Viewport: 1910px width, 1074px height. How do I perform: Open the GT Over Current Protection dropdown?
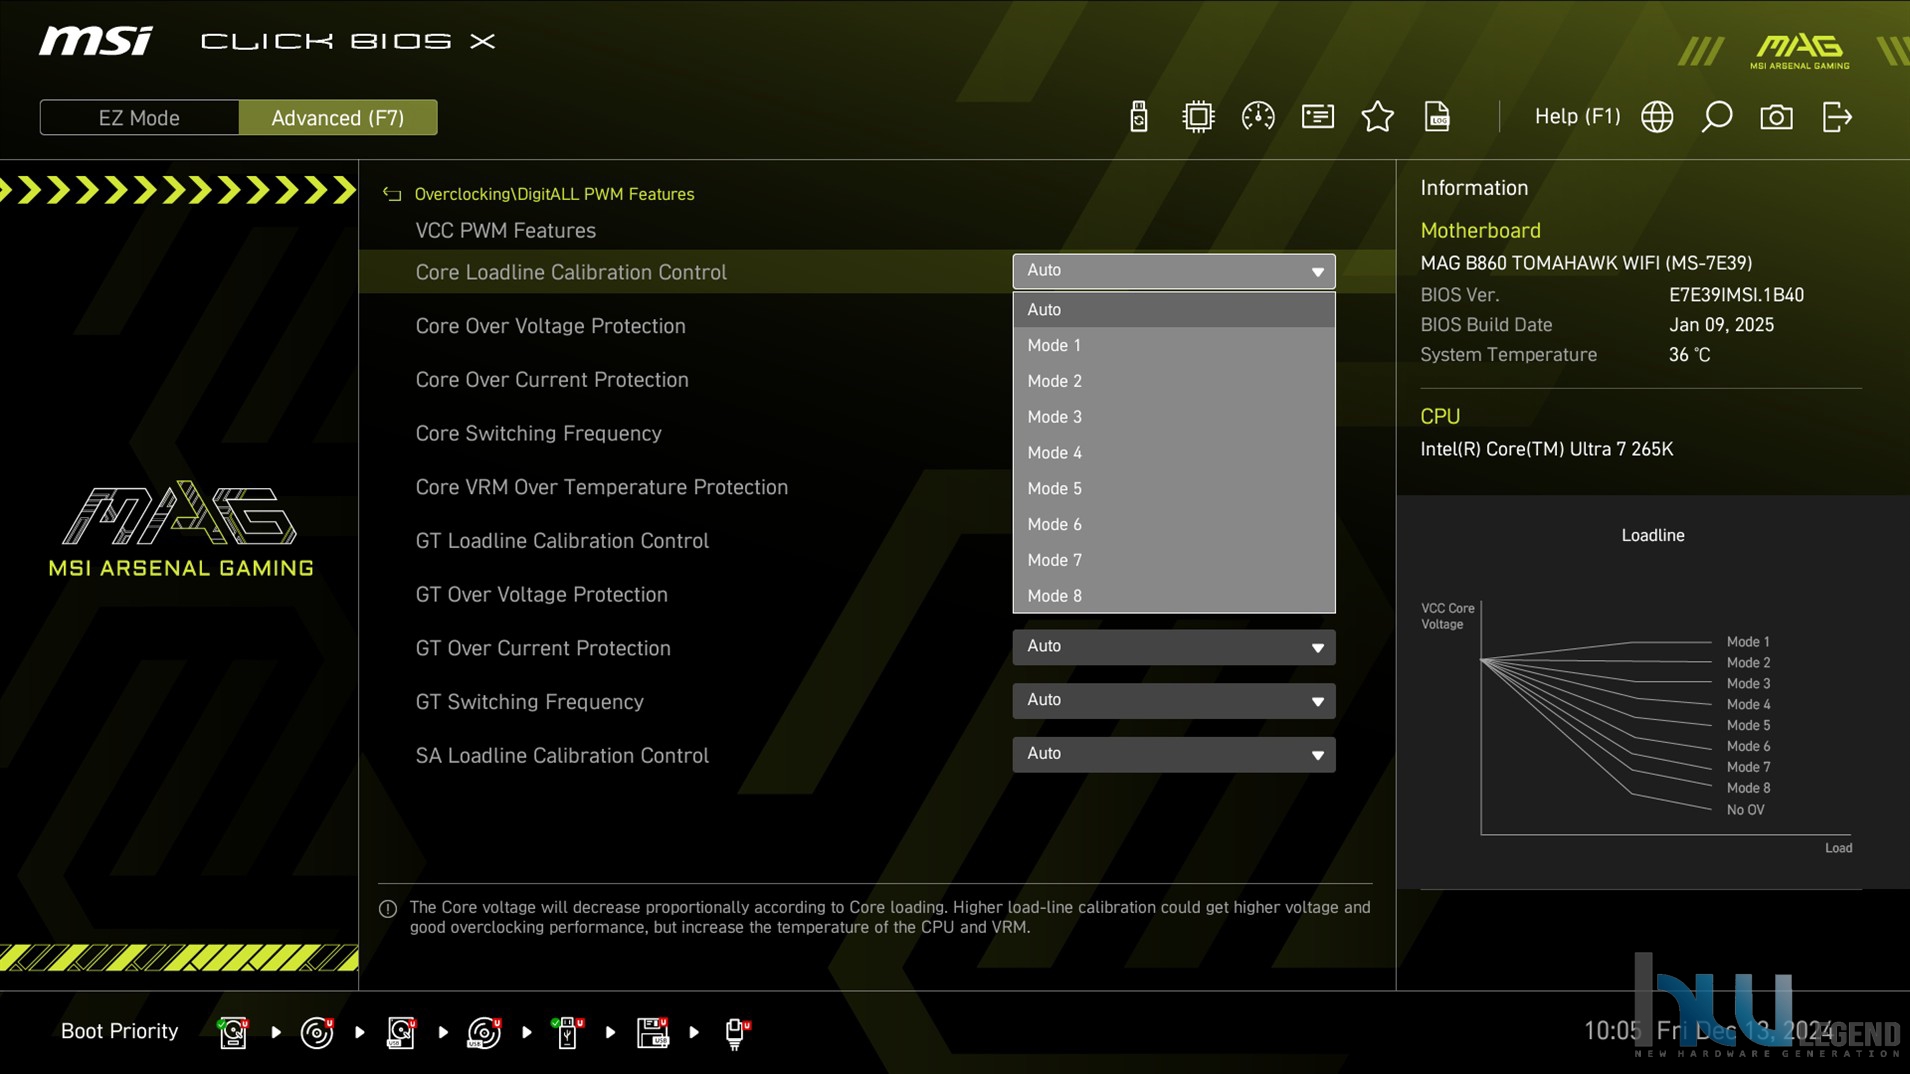pyautogui.click(x=1174, y=647)
